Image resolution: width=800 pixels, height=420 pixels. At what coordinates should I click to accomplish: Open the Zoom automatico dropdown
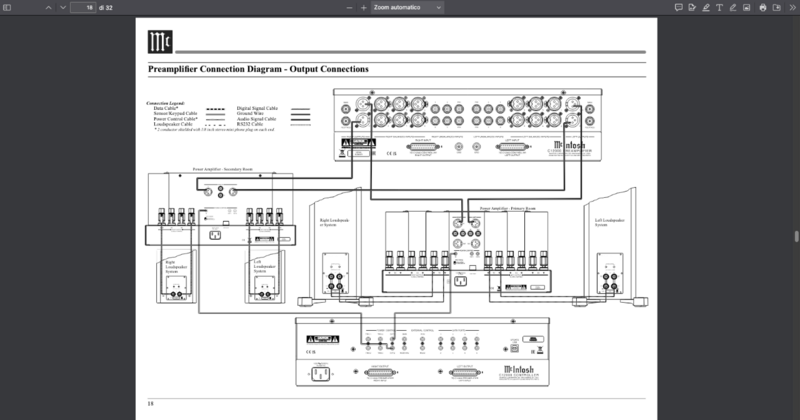tap(407, 8)
